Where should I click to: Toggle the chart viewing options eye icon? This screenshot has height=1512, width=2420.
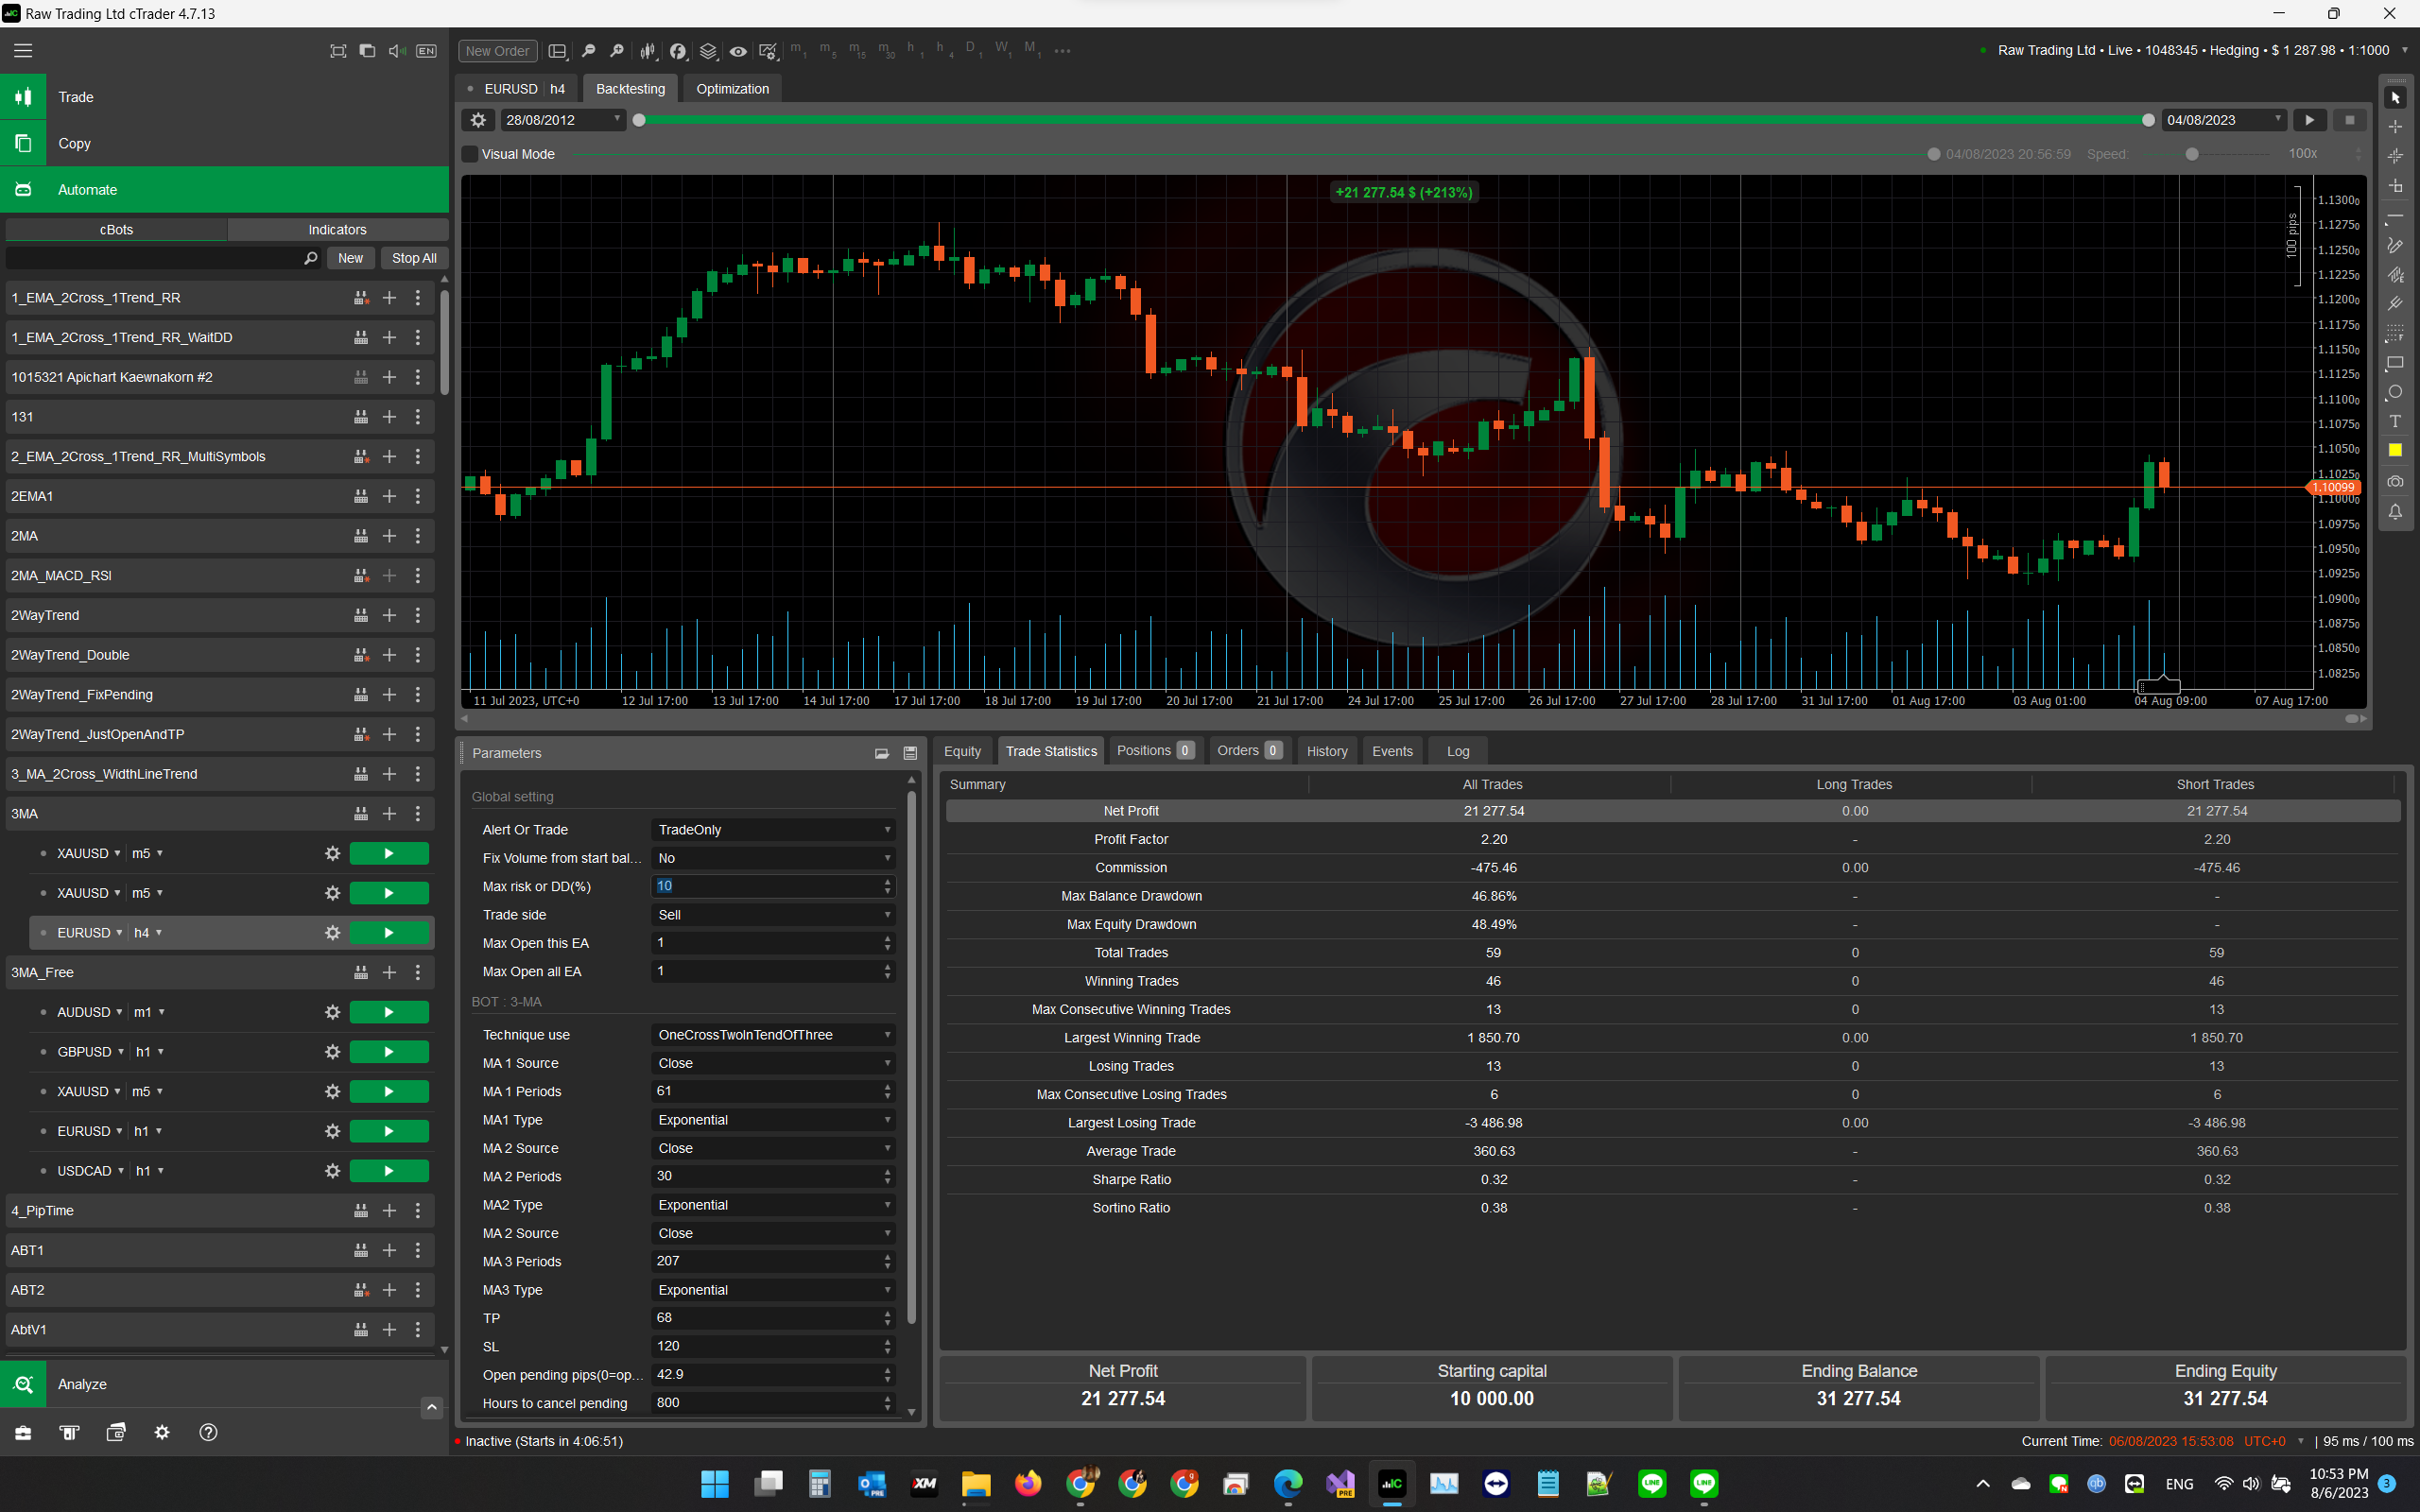pyautogui.click(x=738, y=51)
